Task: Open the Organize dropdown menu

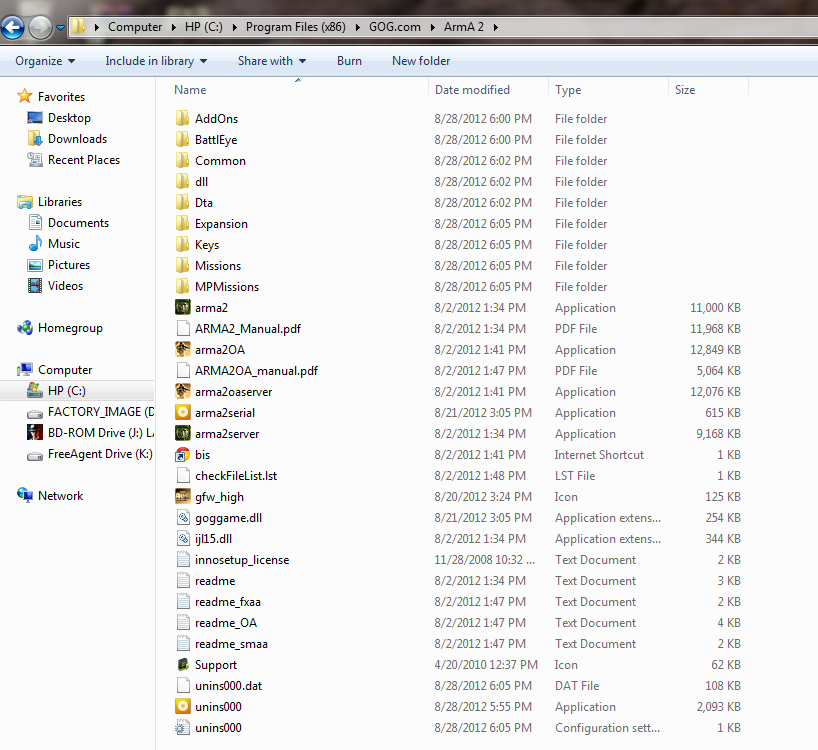Action: [45, 61]
